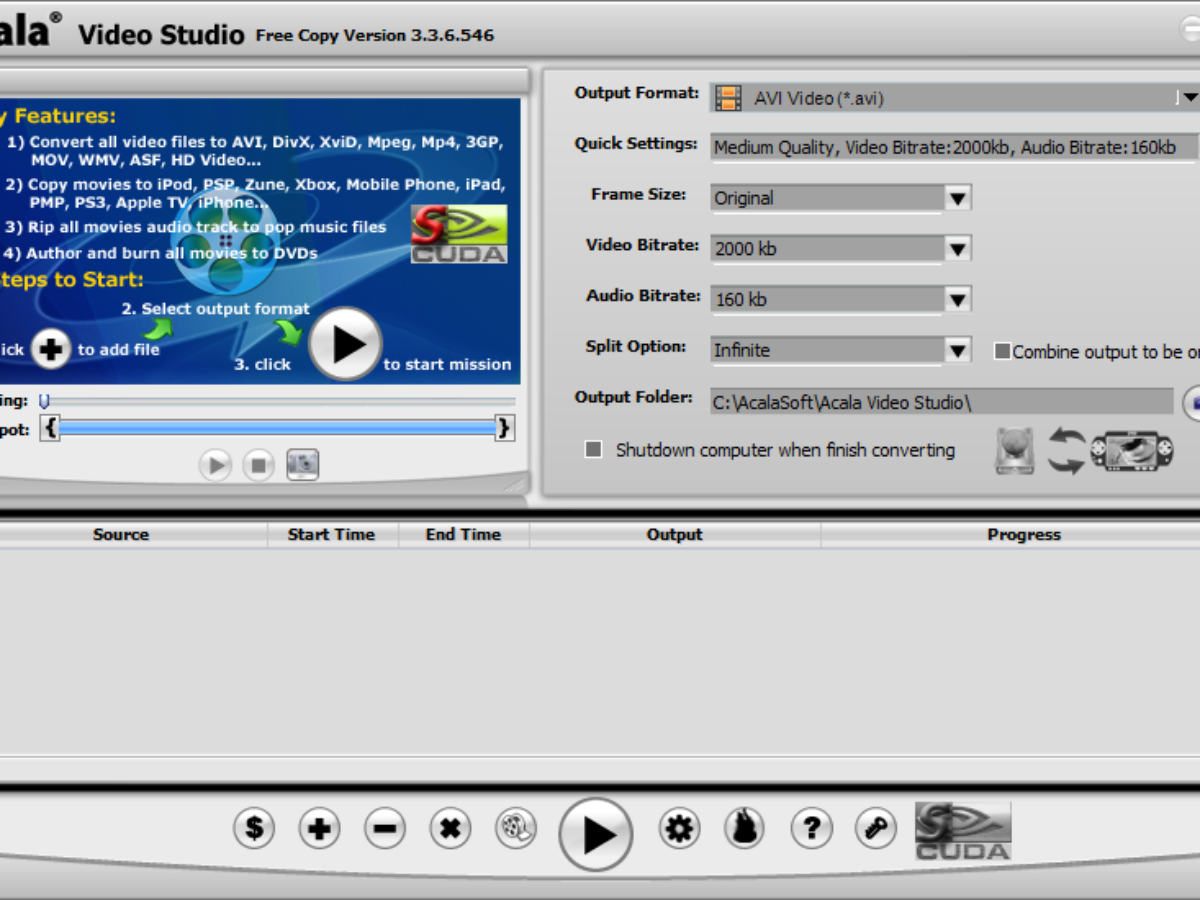Image resolution: width=1200 pixels, height=900 pixels.
Task: Click the flame burn DVD icon
Action: (x=745, y=829)
